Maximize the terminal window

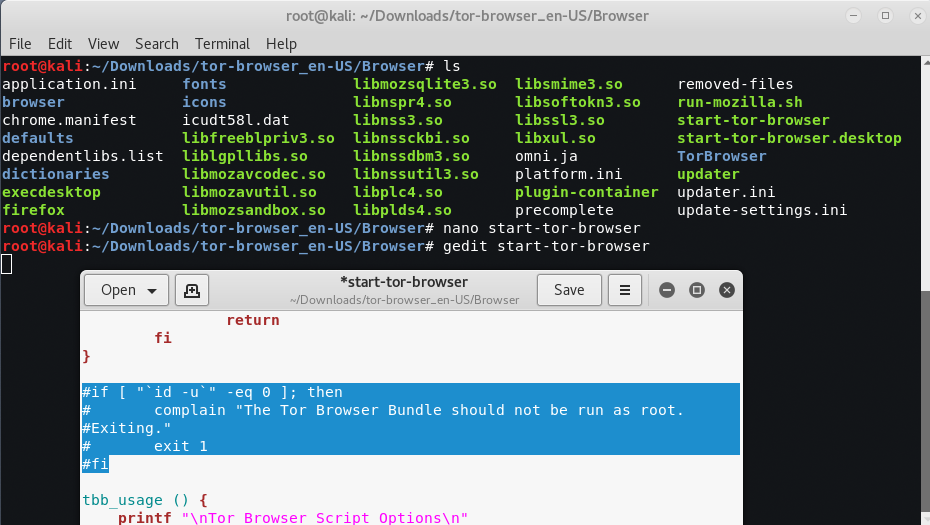click(x=886, y=16)
